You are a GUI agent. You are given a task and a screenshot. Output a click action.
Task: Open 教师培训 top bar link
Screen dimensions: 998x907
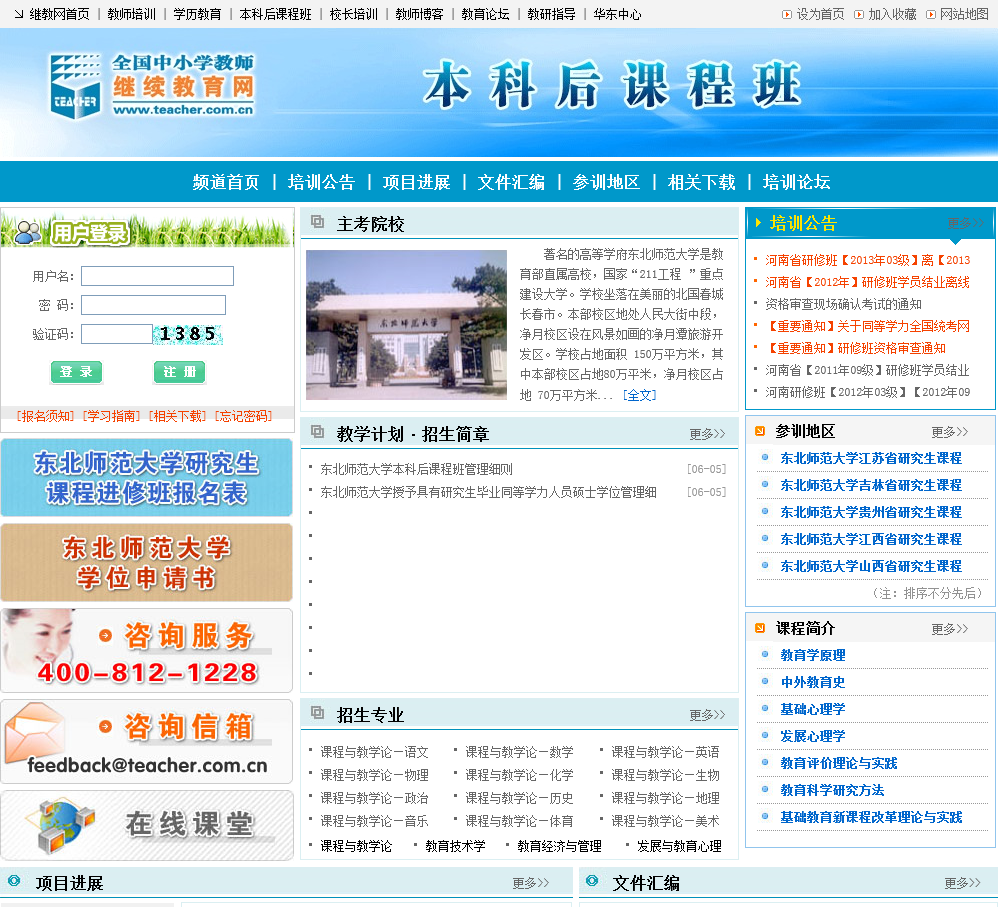(131, 14)
